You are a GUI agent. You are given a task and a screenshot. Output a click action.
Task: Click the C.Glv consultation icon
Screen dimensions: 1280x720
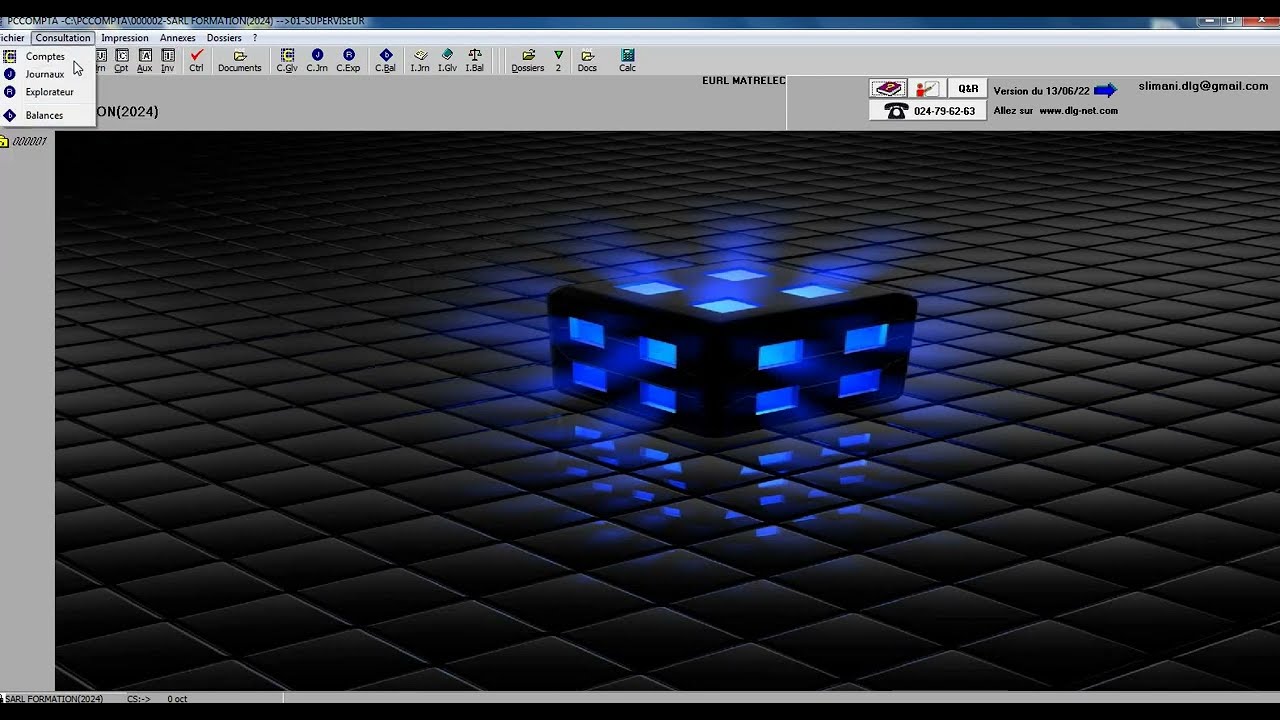(287, 61)
